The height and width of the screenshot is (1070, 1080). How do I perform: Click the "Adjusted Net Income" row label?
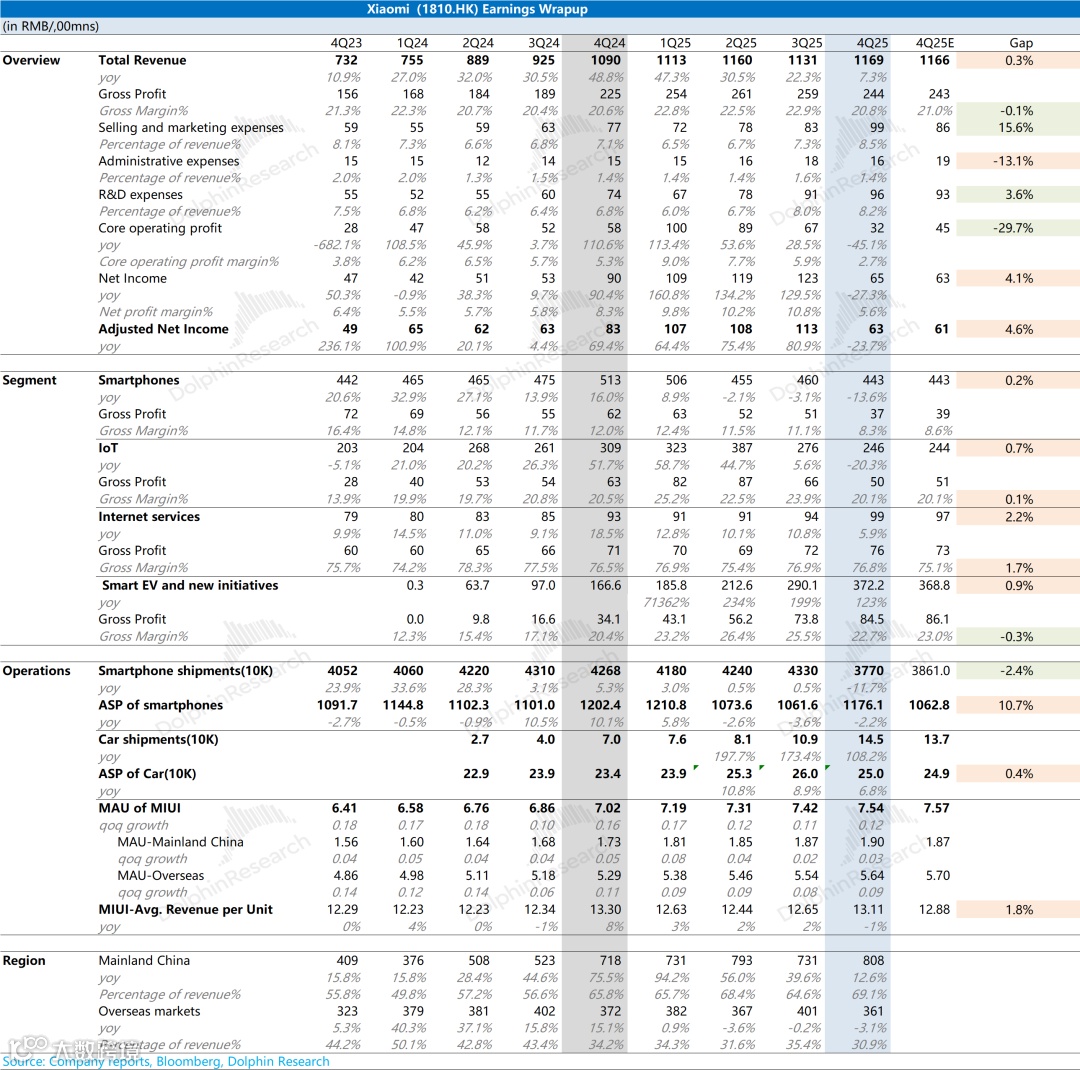tap(163, 329)
